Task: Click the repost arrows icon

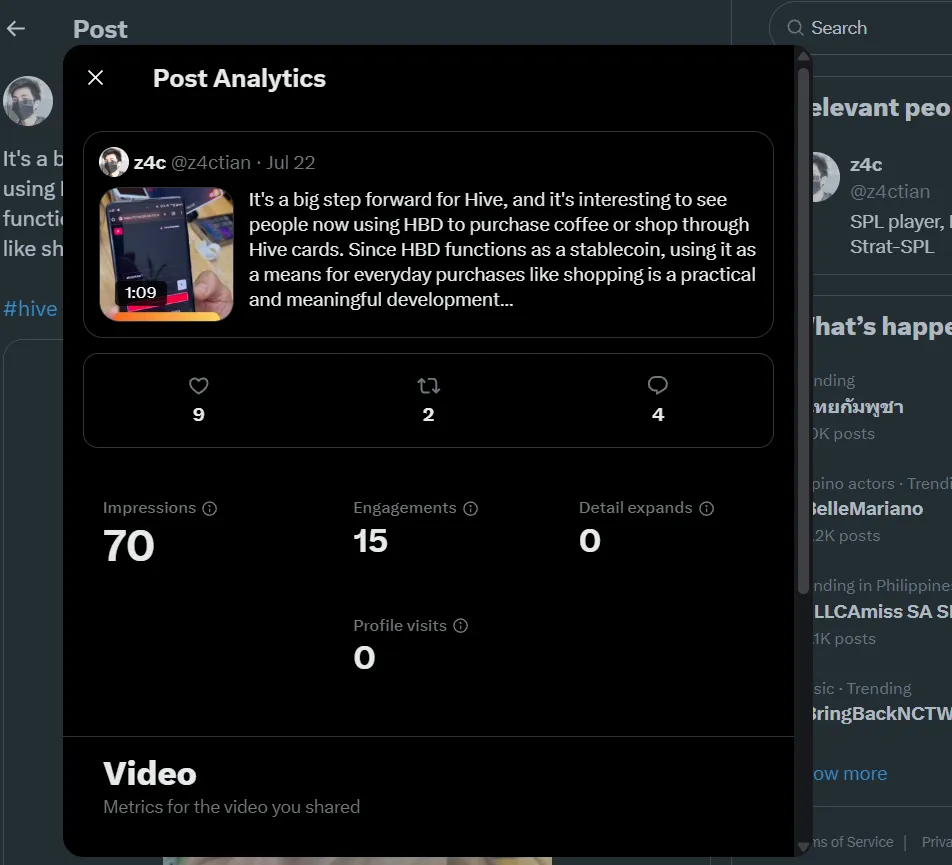Action: [x=429, y=385]
